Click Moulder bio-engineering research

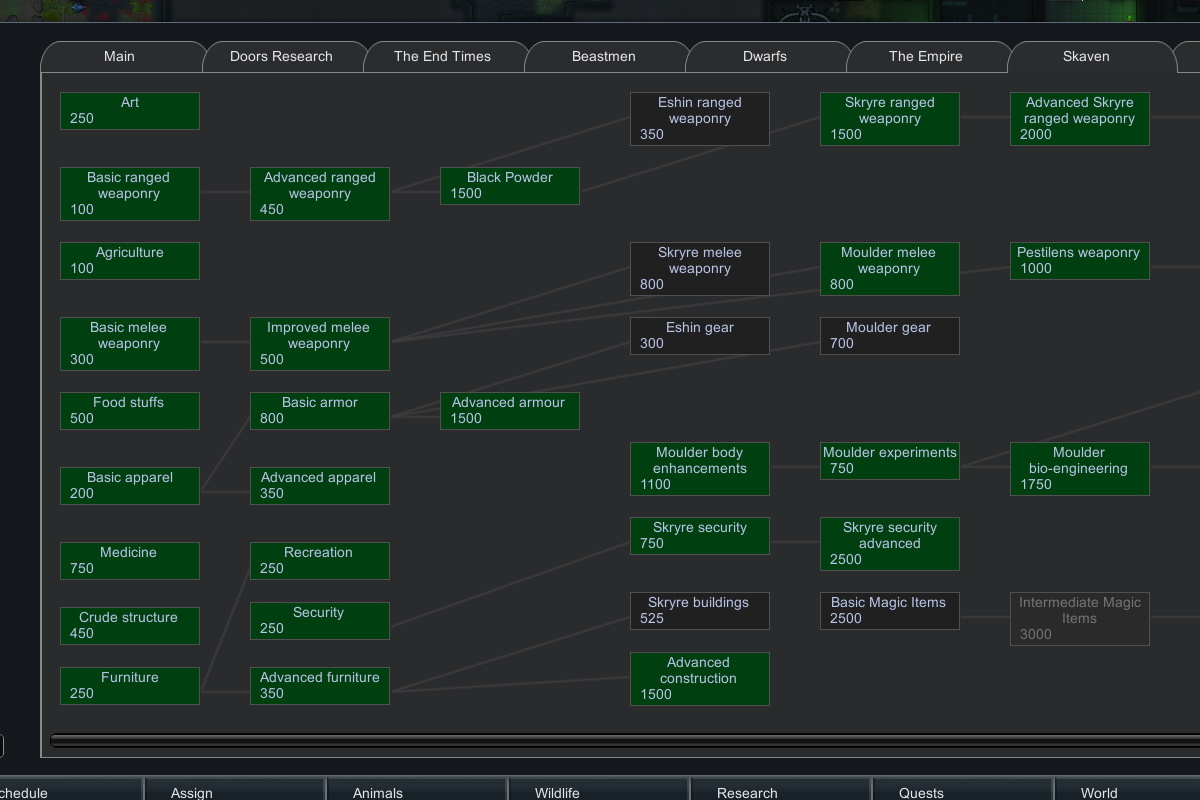tap(1080, 469)
